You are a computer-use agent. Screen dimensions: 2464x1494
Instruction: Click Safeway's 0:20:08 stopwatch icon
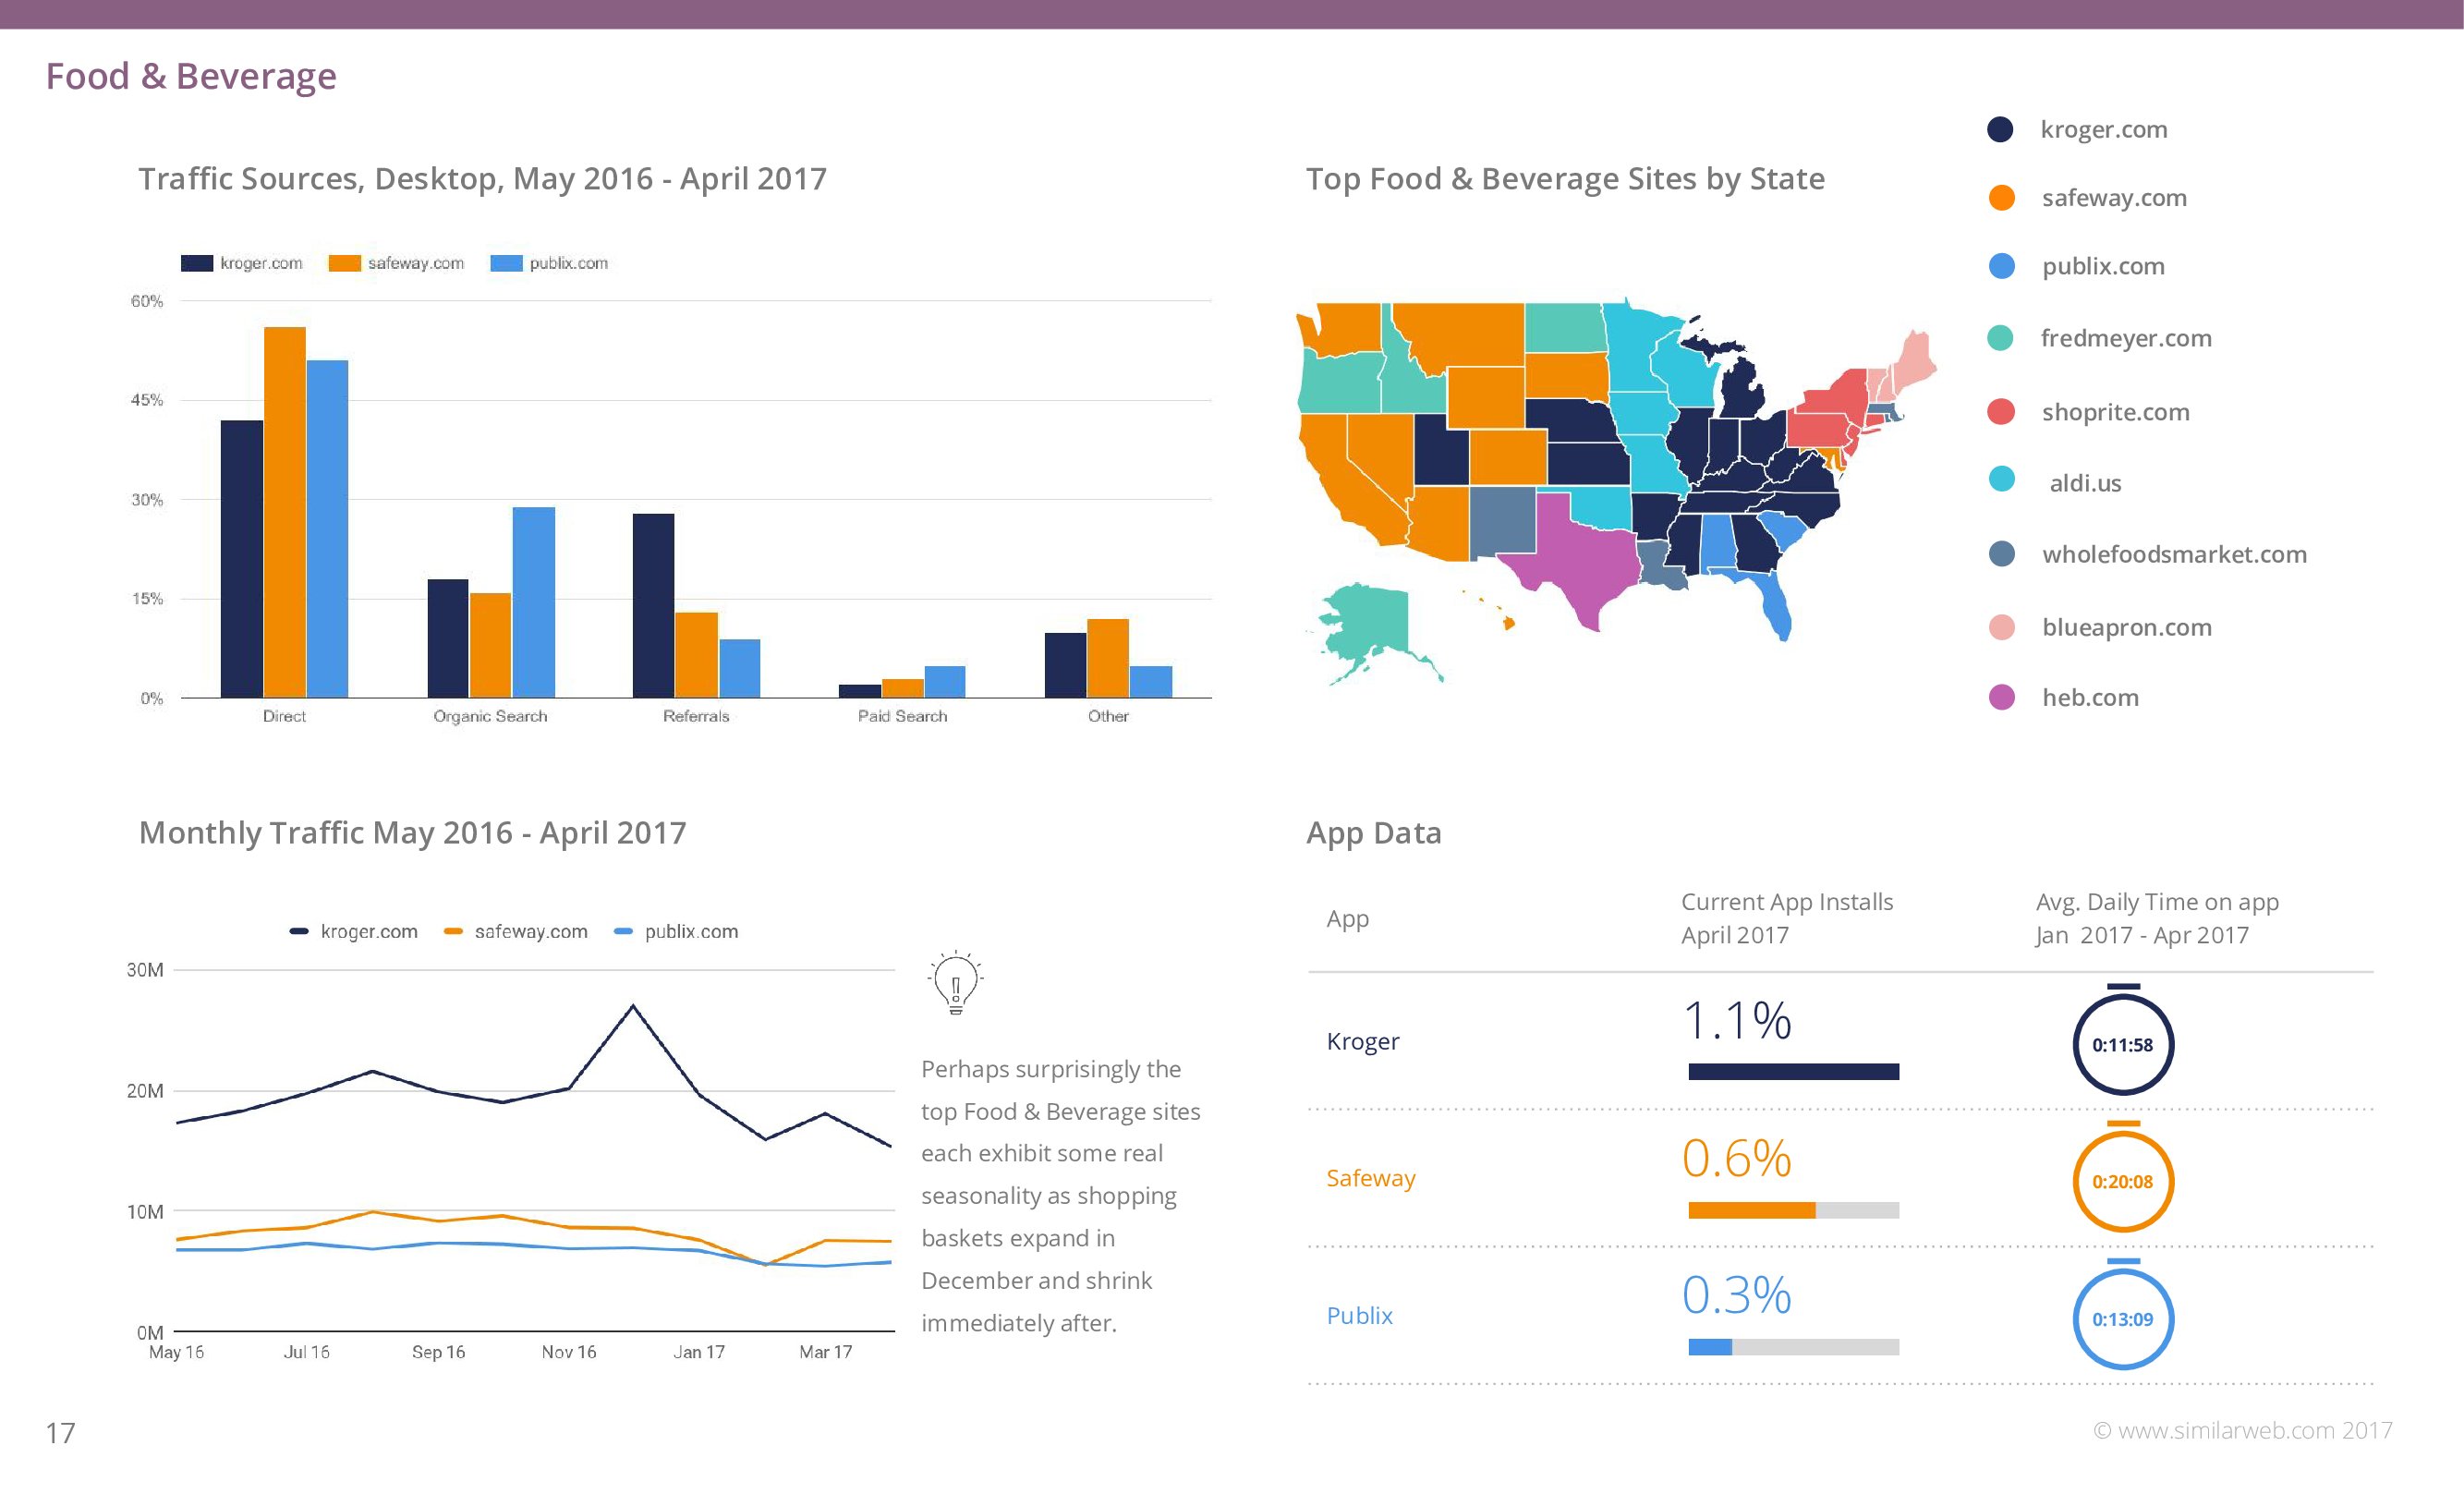(x=2122, y=1181)
